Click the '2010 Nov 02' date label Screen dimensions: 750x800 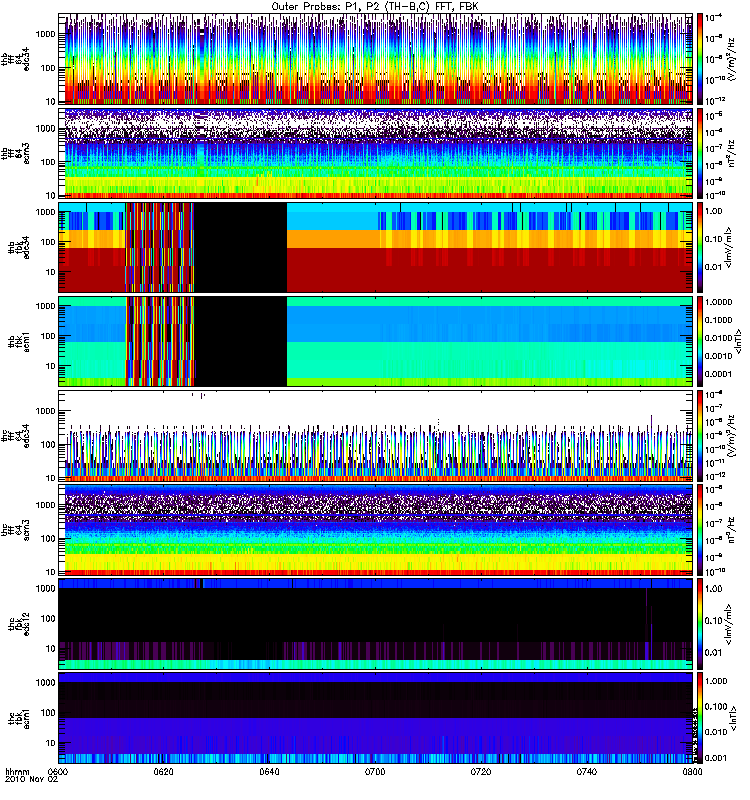tap(32, 779)
